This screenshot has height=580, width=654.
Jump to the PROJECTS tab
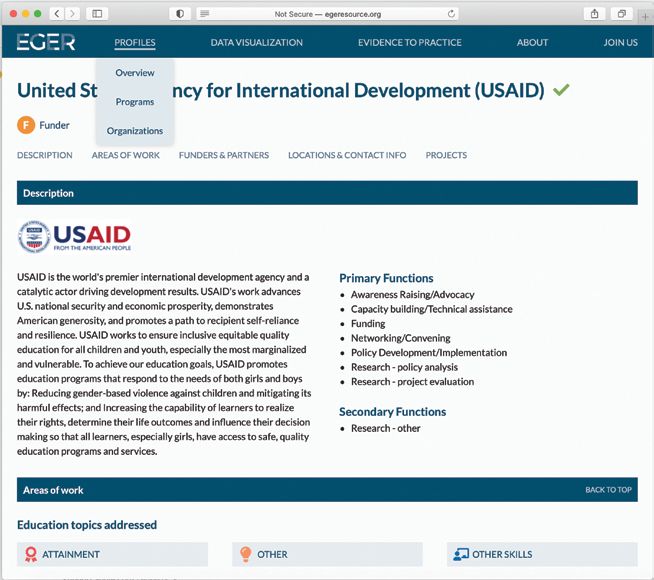pyautogui.click(x=446, y=155)
